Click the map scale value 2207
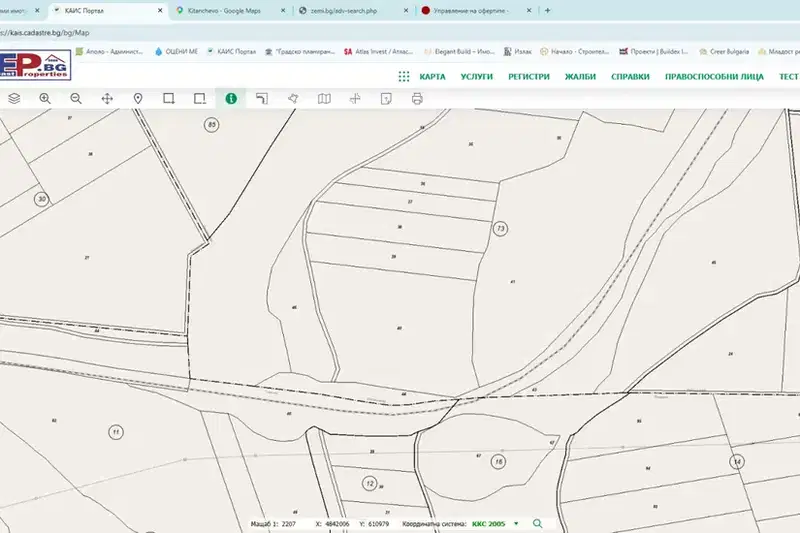 point(288,524)
